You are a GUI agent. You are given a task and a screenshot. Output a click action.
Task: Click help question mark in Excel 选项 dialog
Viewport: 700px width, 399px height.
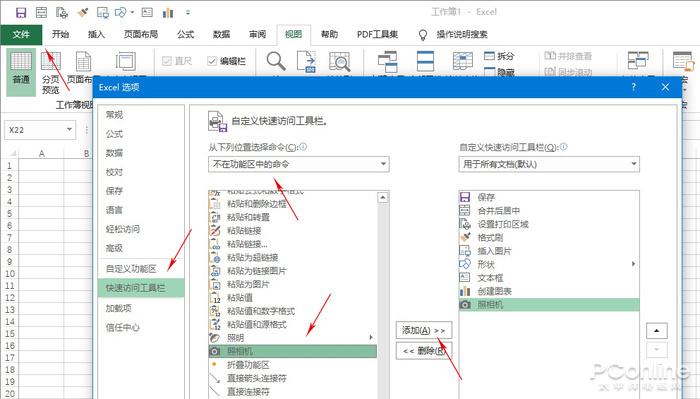pyautogui.click(x=633, y=87)
